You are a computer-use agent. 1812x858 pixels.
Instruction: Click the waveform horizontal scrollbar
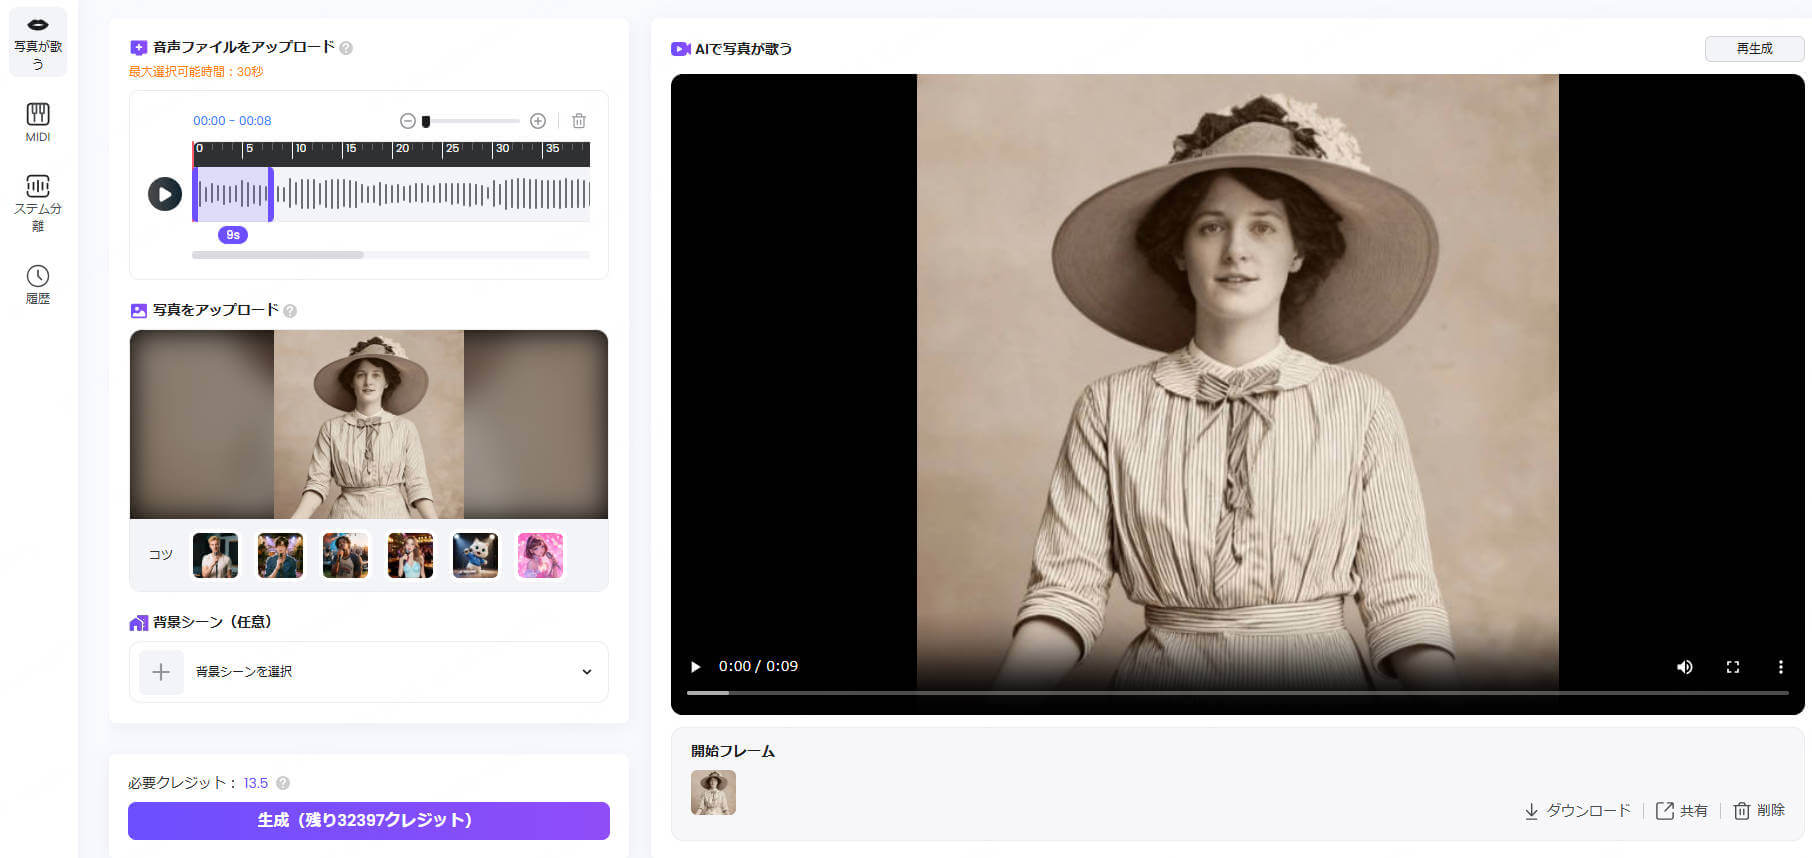pyautogui.click(x=278, y=255)
